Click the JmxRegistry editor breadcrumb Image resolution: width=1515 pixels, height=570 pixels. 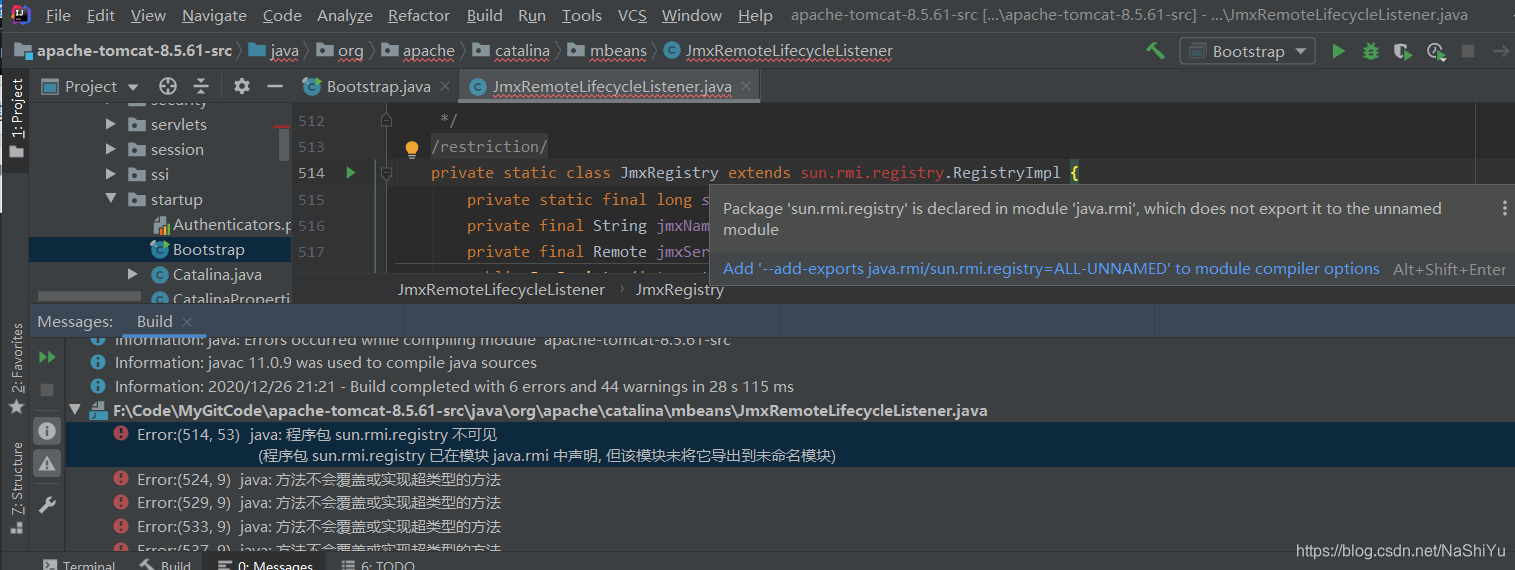coord(680,289)
